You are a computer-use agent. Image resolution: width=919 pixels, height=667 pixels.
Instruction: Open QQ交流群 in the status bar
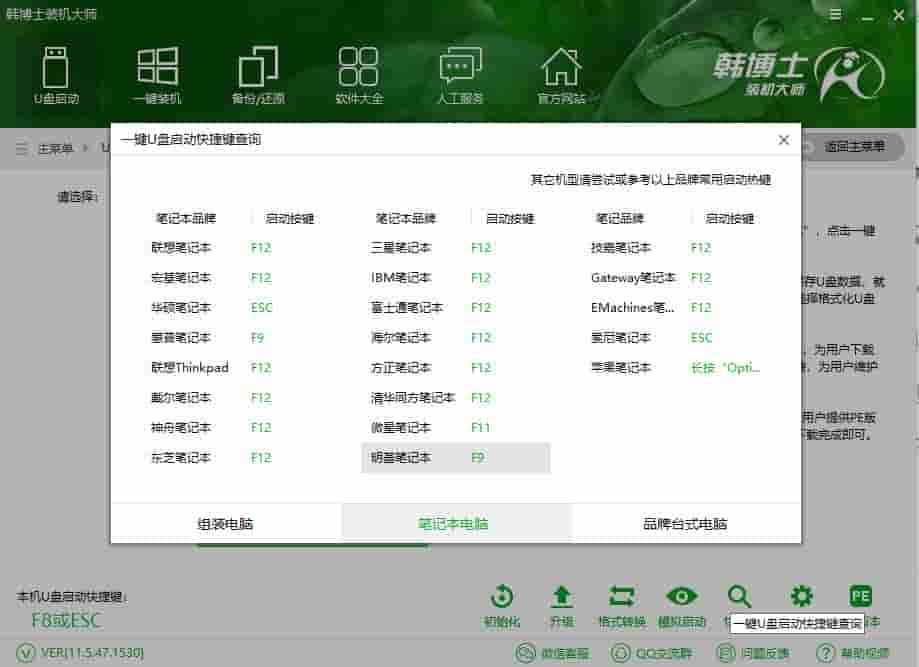pos(651,653)
